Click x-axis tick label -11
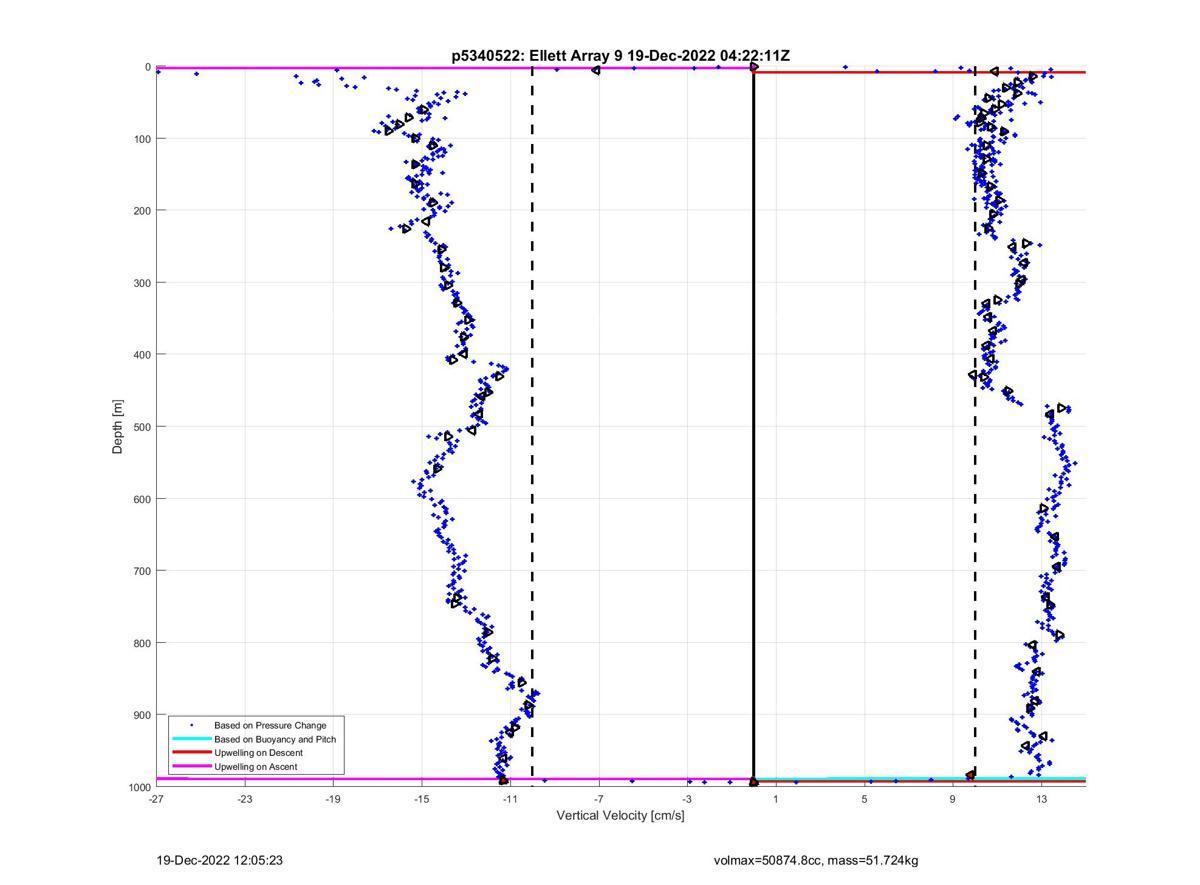 510,799
